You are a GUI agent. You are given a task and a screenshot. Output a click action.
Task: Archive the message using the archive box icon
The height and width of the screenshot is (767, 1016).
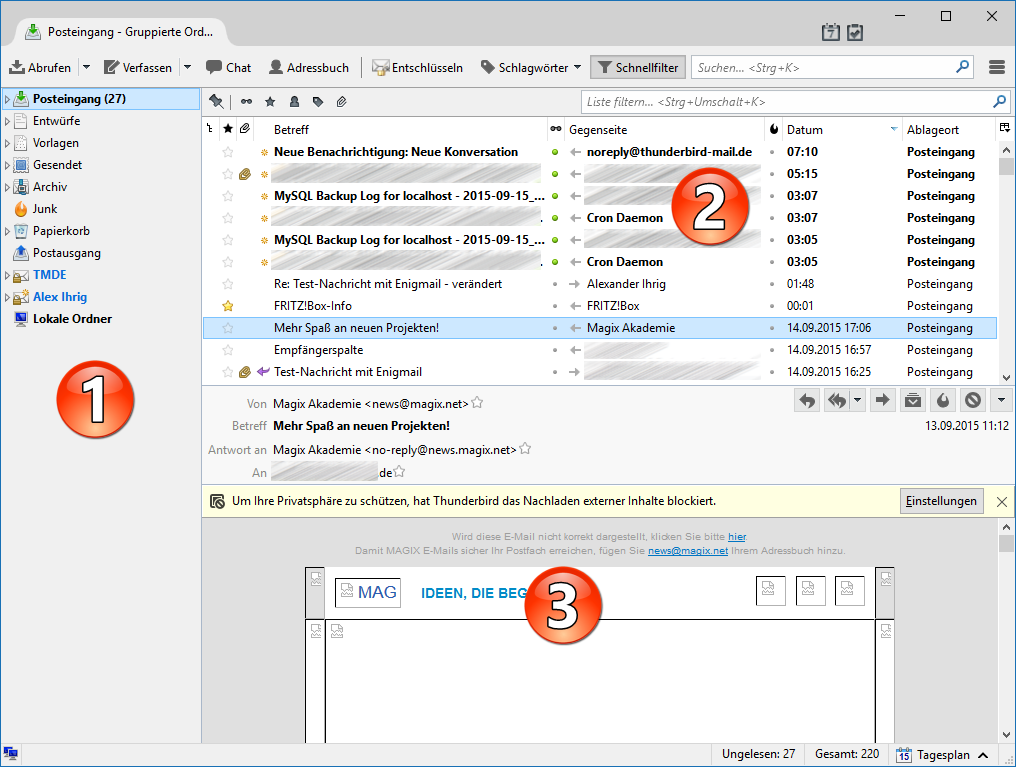click(912, 400)
